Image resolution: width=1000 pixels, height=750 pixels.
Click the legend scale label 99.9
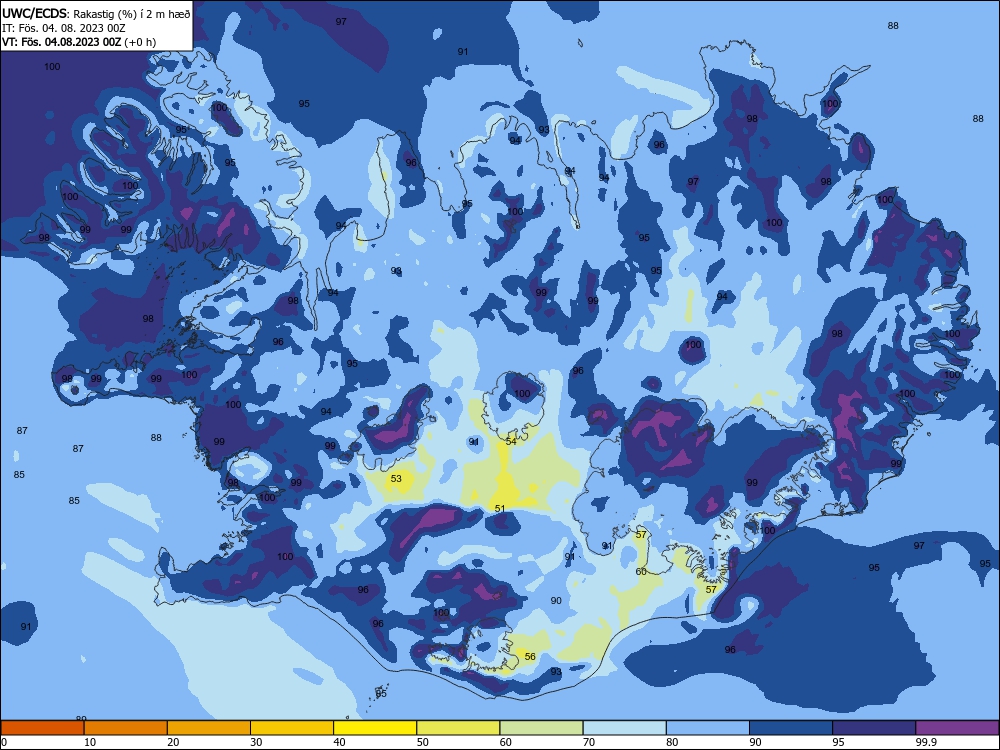925,742
